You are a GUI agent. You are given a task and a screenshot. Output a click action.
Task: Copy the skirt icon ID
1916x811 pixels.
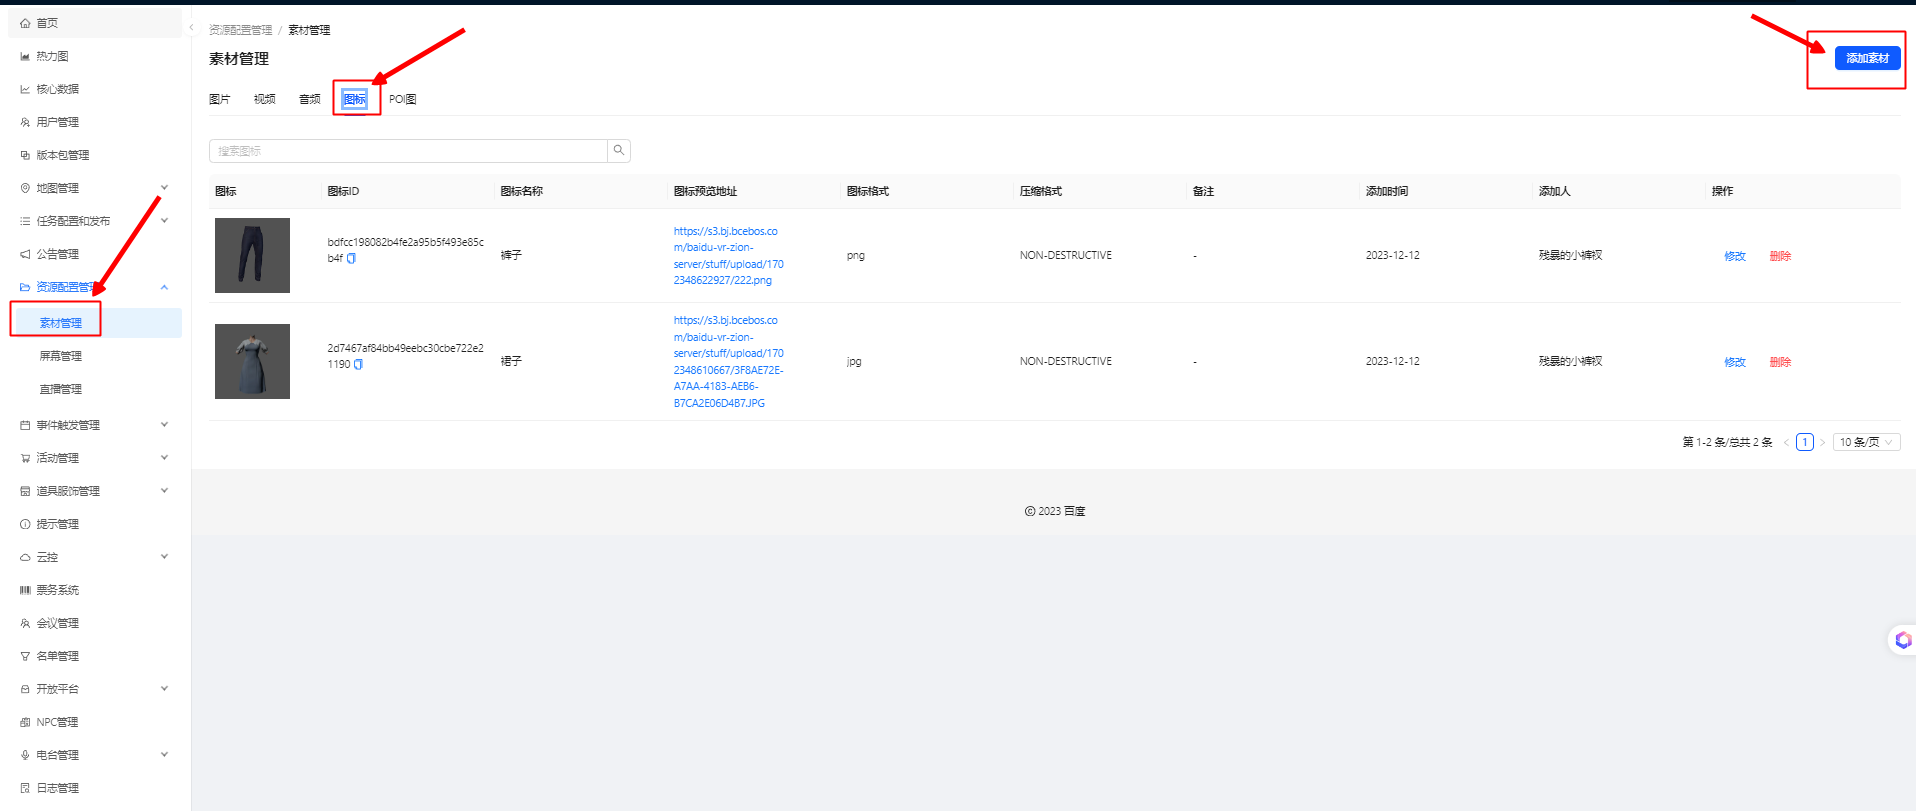(358, 365)
